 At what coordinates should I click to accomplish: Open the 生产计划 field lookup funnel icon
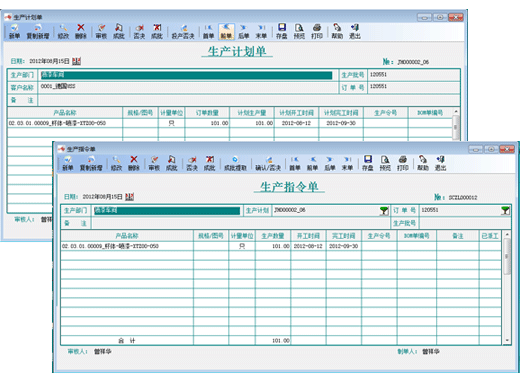point(384,211)
